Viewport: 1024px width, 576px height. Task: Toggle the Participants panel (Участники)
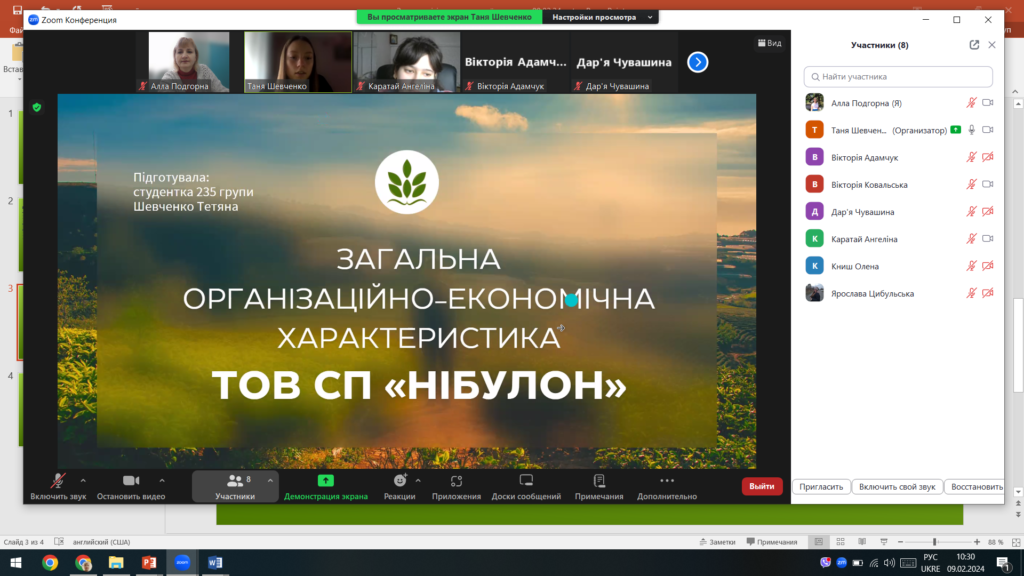coord(234,487)
